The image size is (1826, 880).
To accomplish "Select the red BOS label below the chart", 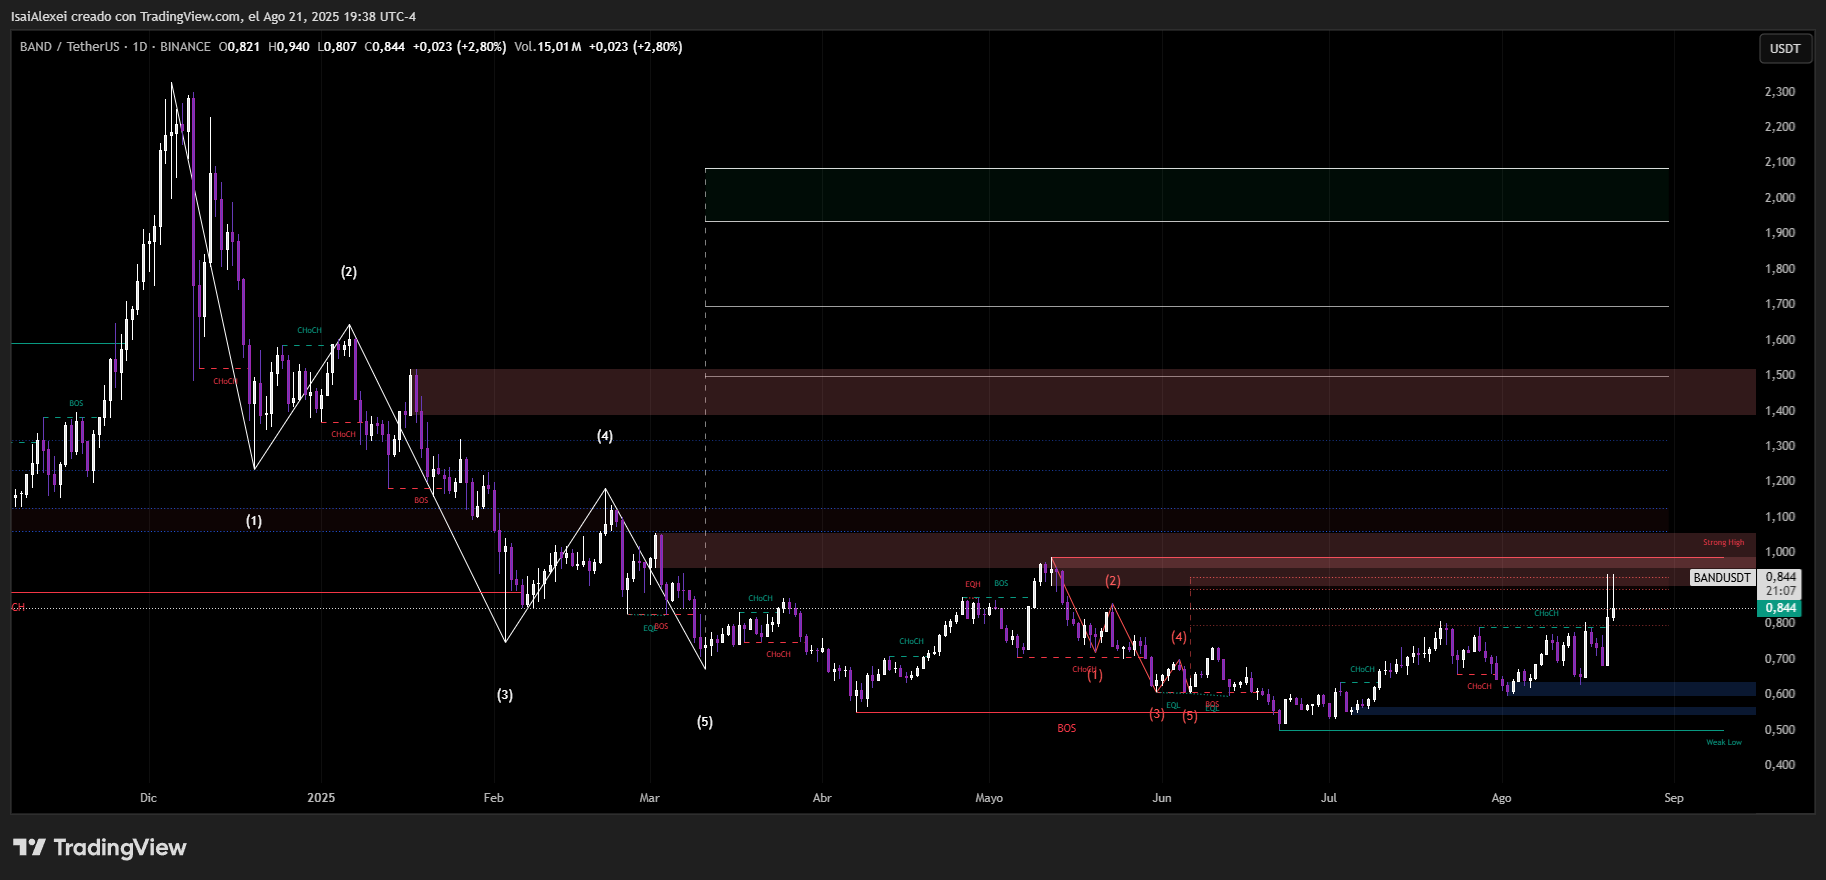I will (x=1066, y=728).
